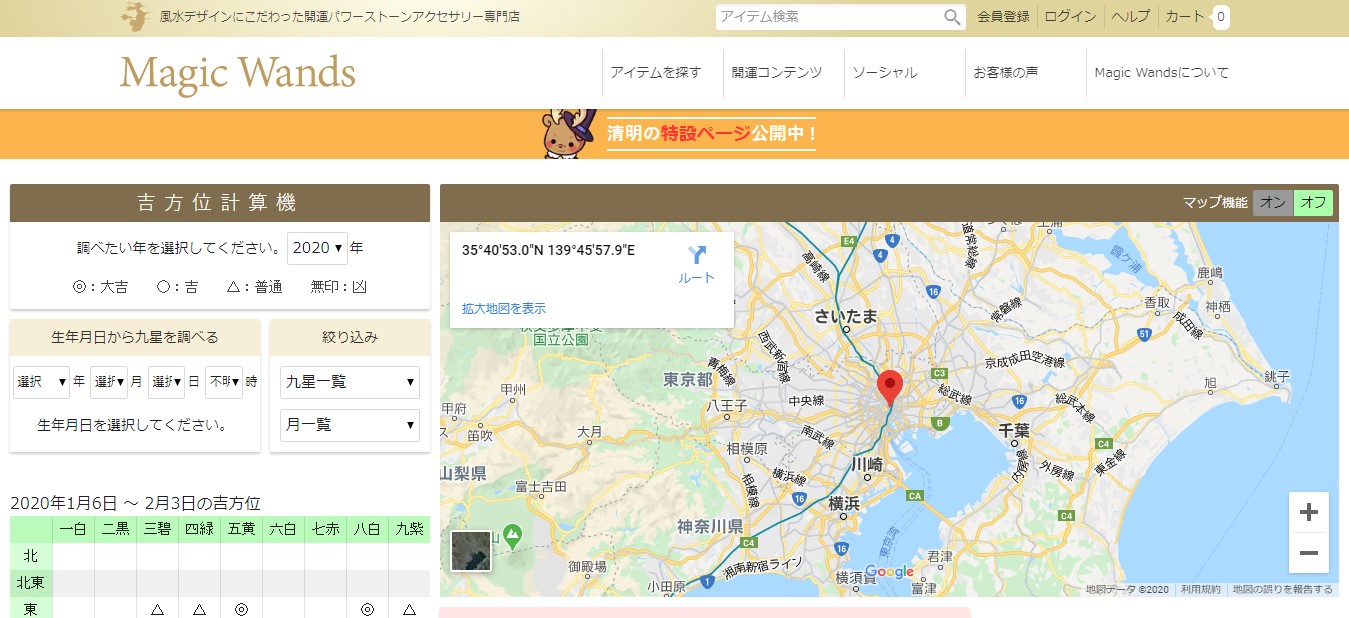
Task: Open the ヘルプ link
Action: pyautogui.click(x=1131, y=17)
